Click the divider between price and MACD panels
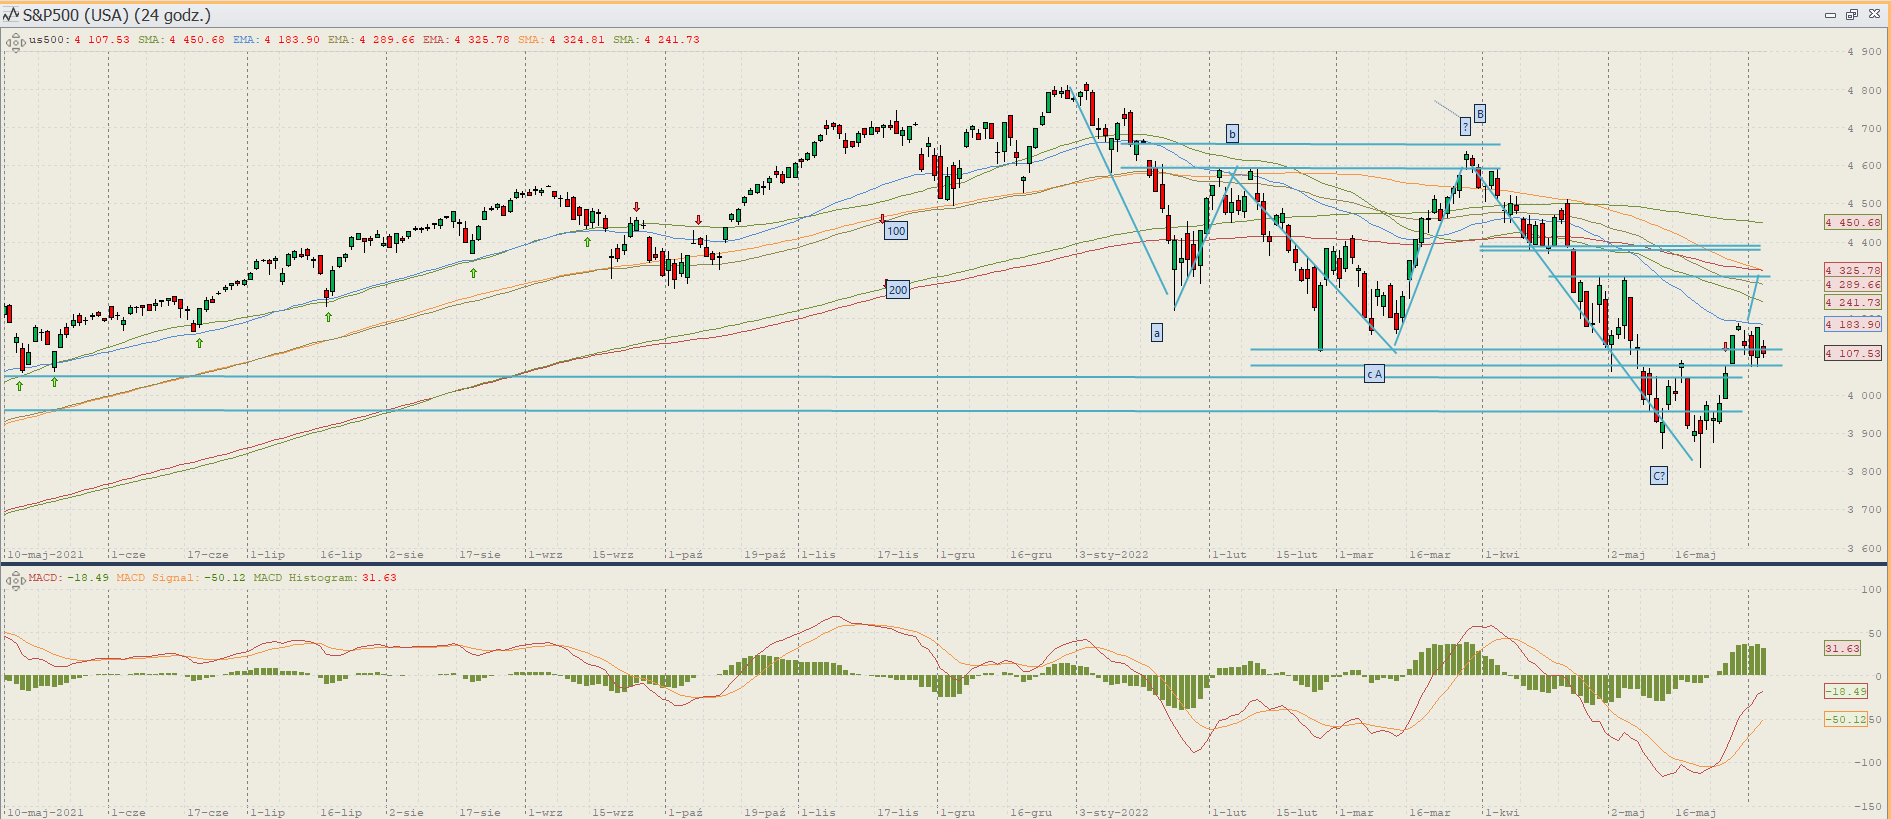 (x=945, y=565)
